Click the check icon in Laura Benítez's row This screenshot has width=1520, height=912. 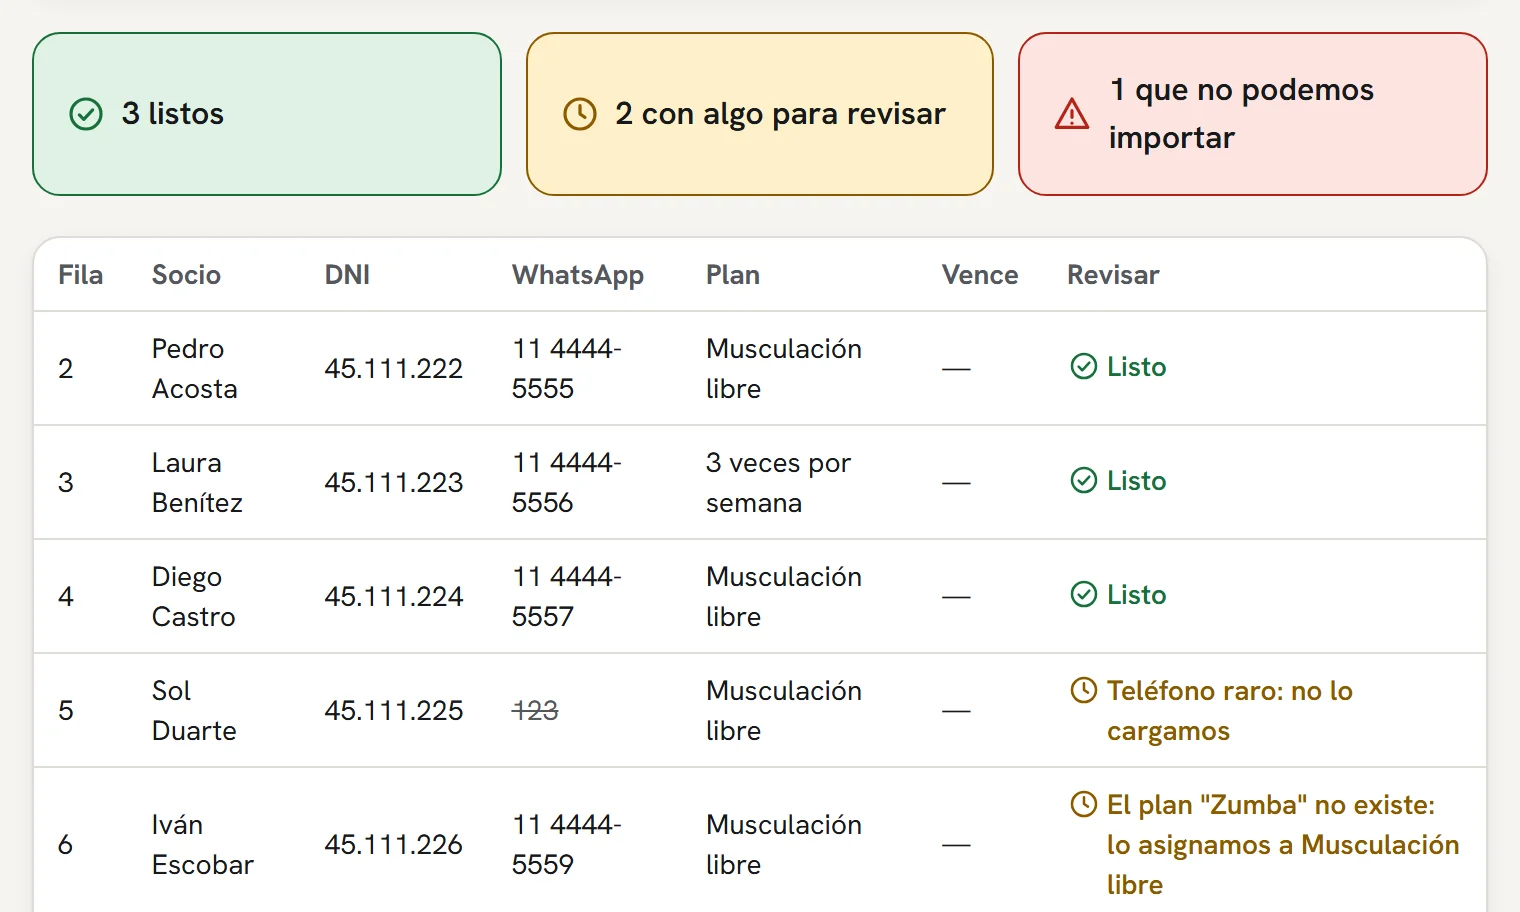pyautogui.click(x=1084, y=481)
